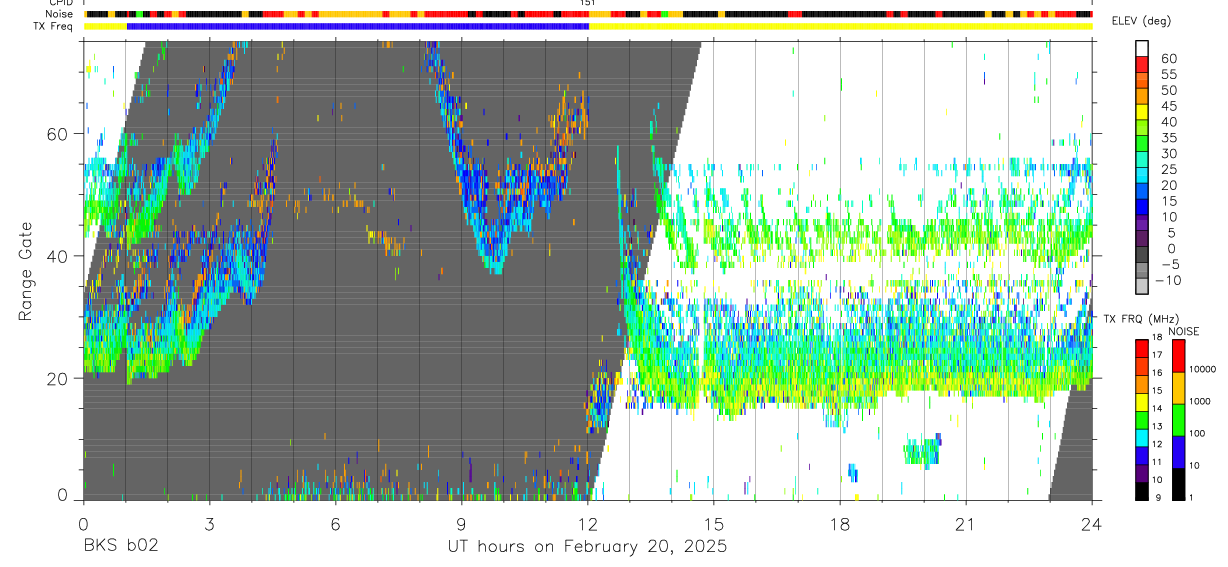Click the 3 tick on UT hours axis

208,523
